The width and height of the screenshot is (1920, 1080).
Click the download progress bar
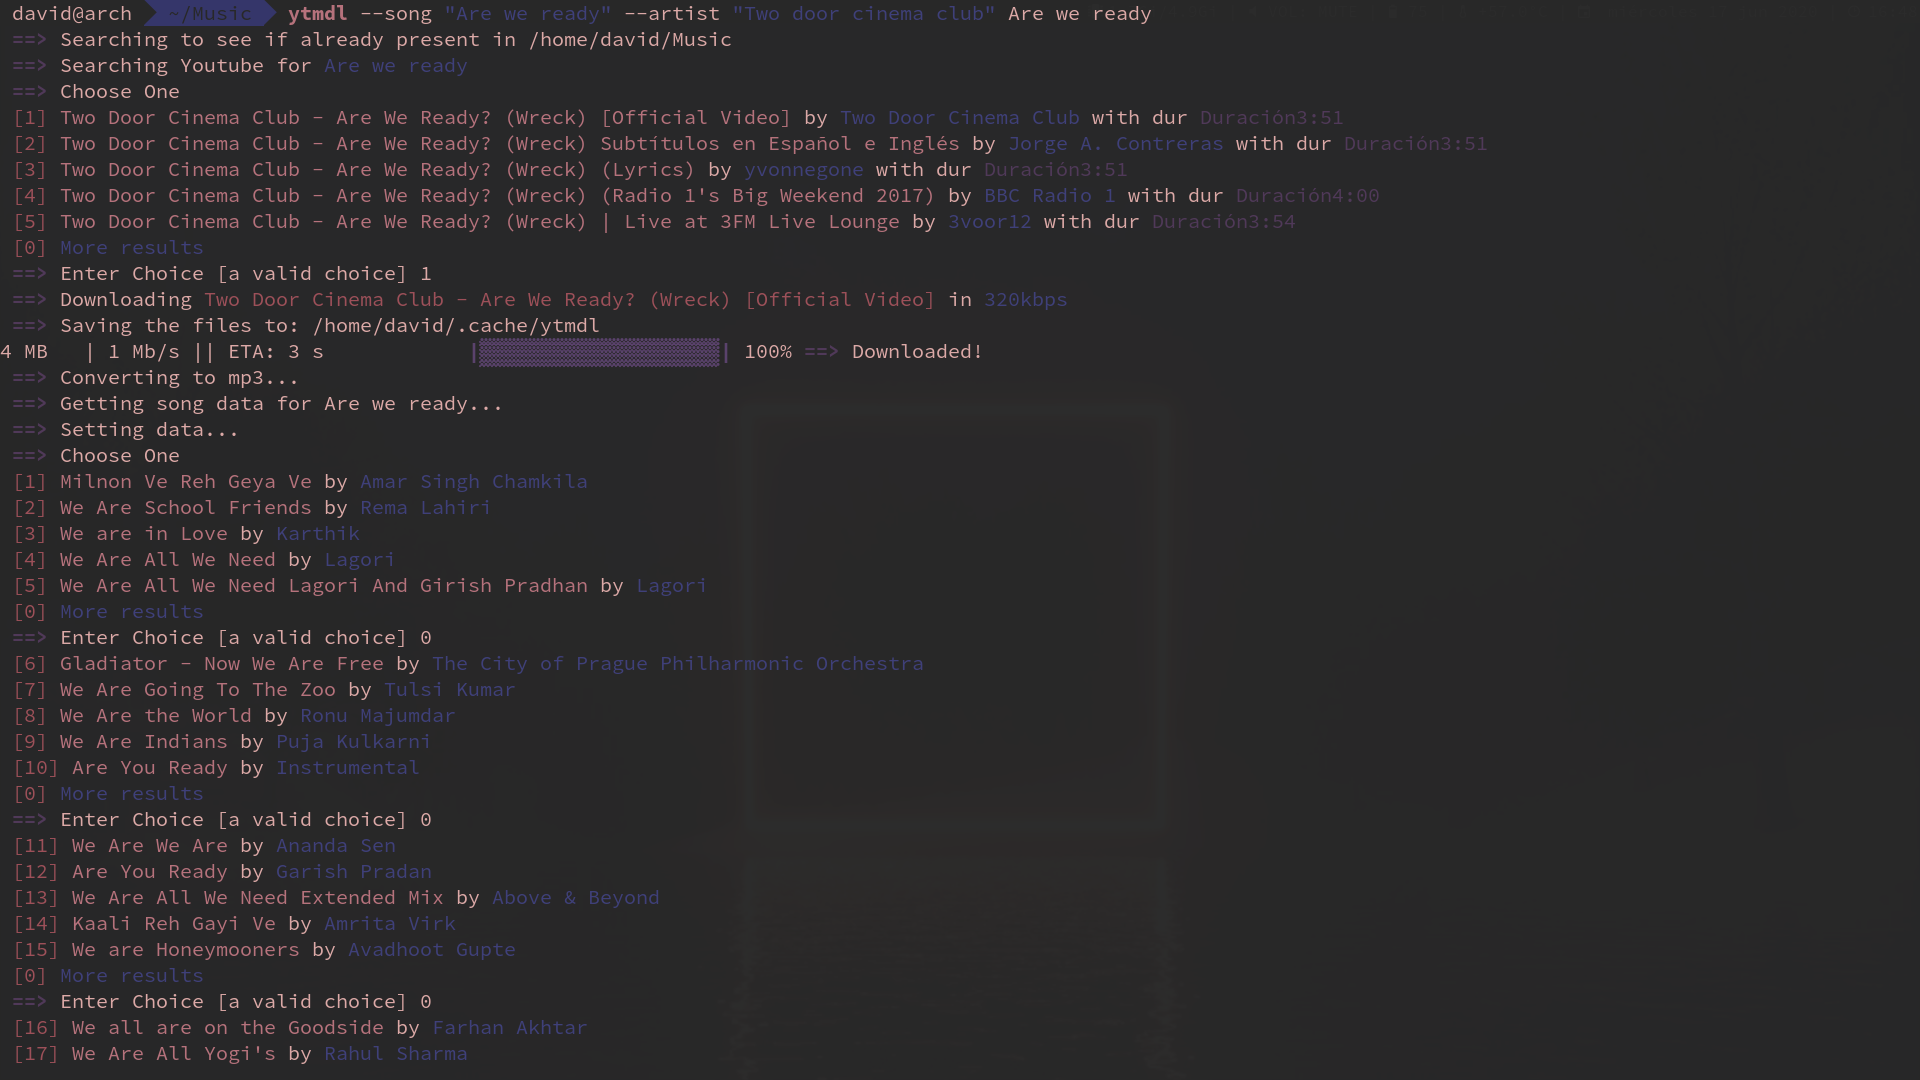599,352
